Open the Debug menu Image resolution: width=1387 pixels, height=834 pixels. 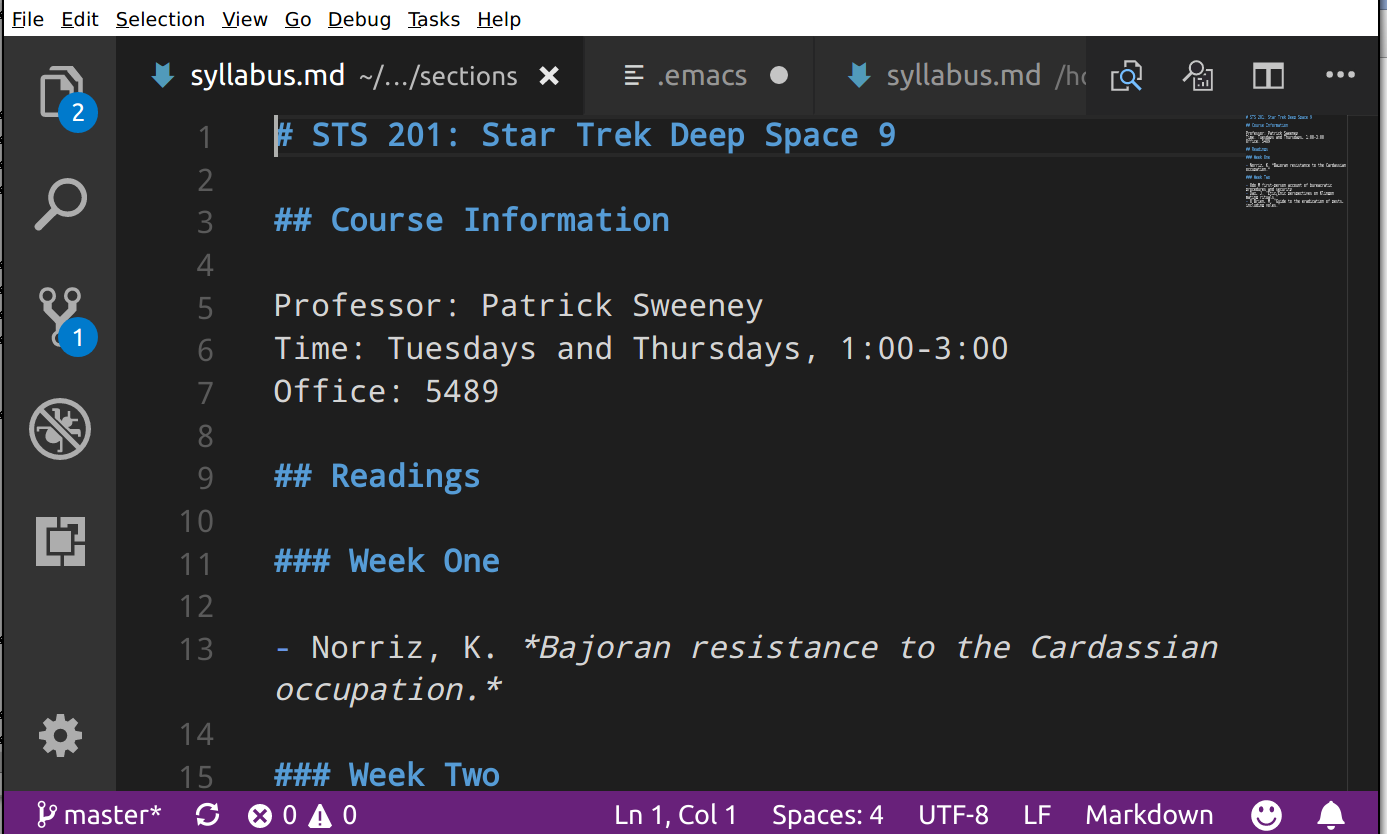[360, 19]
